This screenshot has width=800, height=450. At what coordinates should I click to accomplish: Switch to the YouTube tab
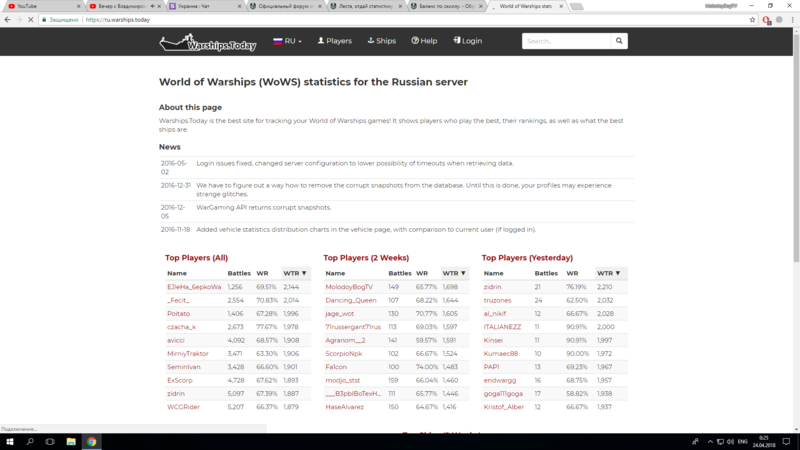42,6
